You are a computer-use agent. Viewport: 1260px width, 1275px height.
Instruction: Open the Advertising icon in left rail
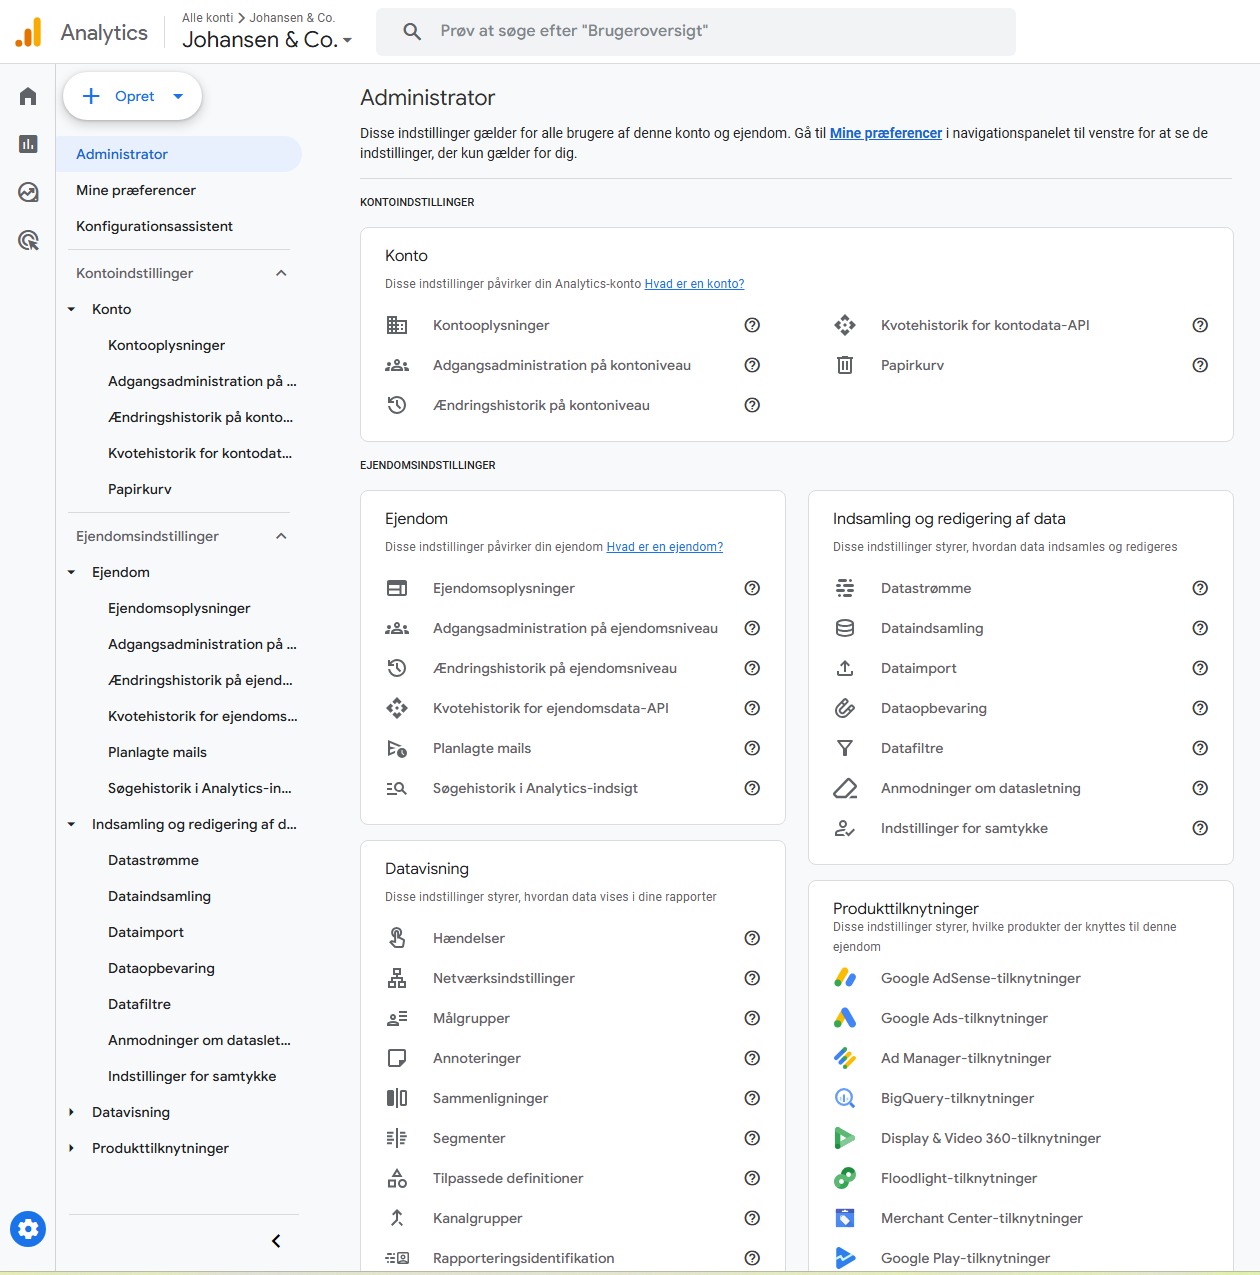28,240
